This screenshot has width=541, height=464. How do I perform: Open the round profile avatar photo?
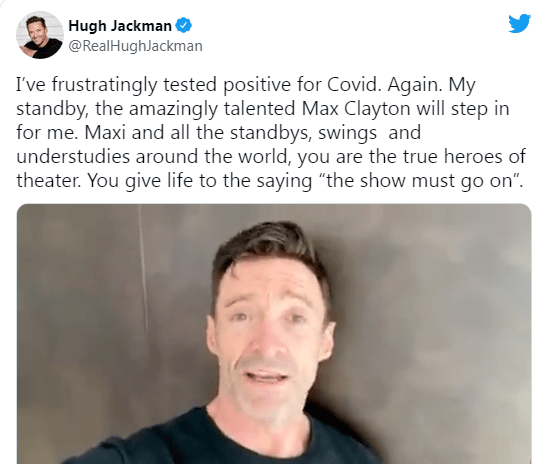click(x=40, y=35)
